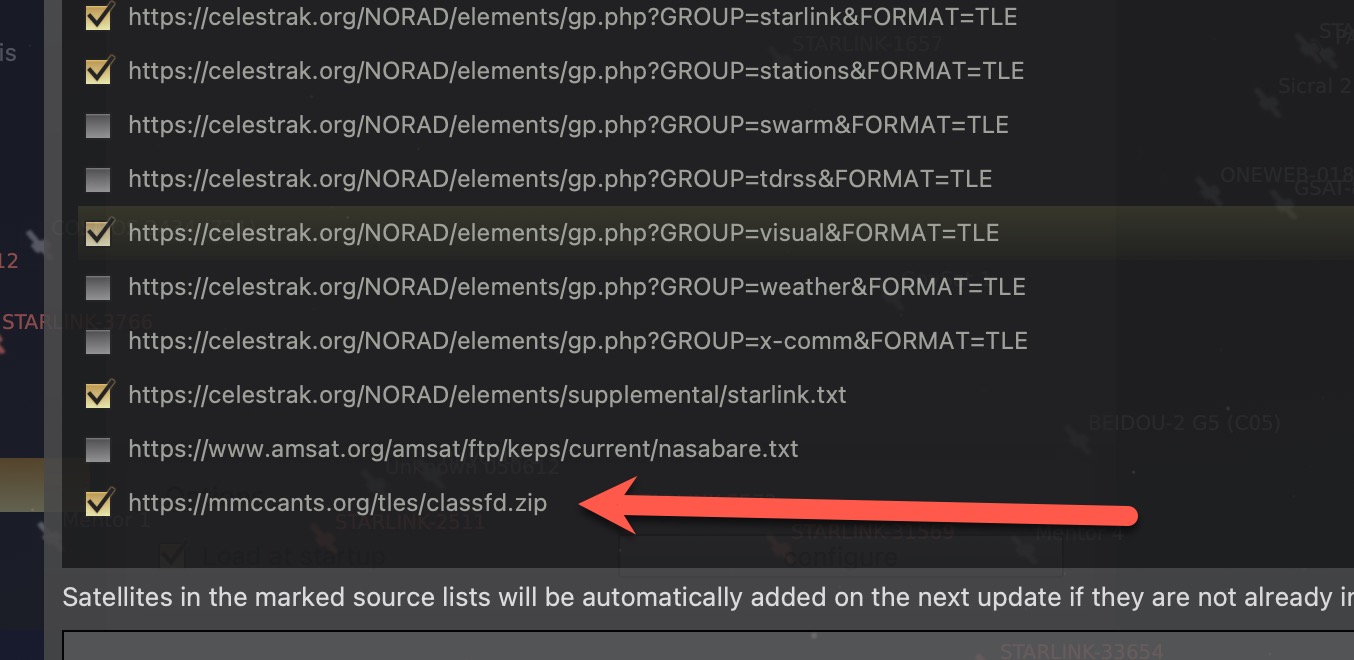The image size is (1354, 660).
Task: Enable the tdrss group source checkbox
Action: point(98,180)
